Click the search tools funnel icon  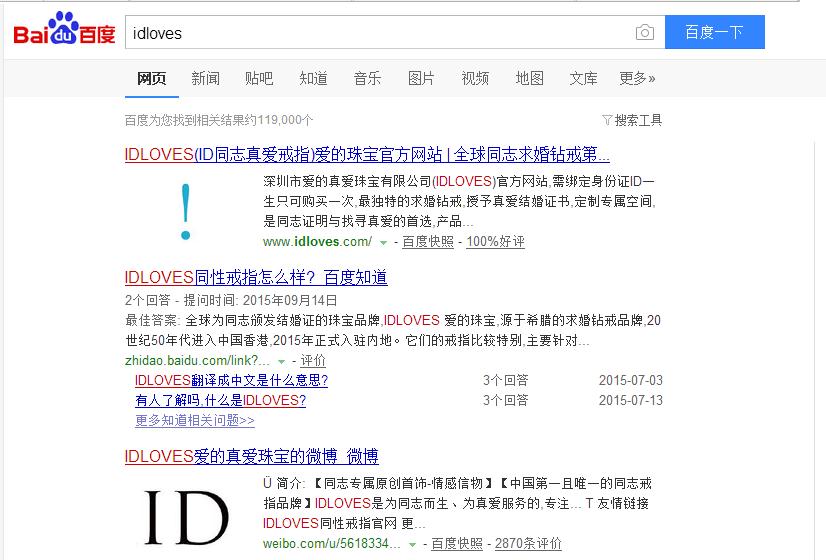(x=607, y=120)
